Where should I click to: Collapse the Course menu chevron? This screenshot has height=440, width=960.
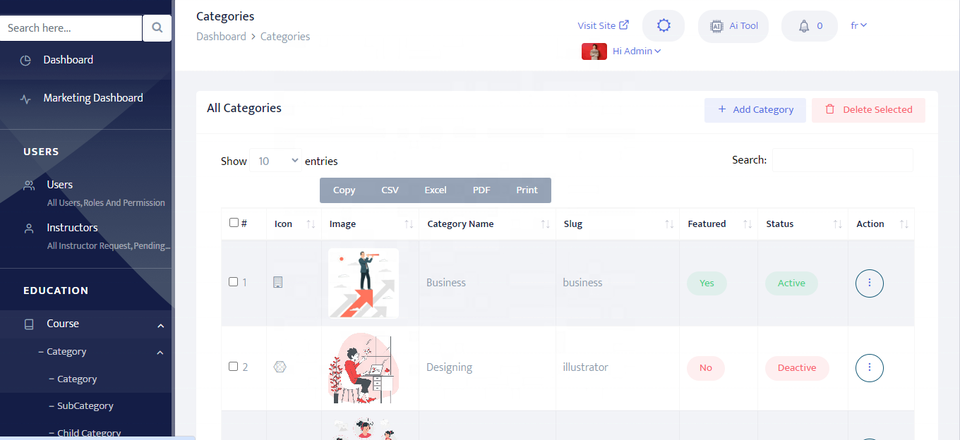pos(160,326)
